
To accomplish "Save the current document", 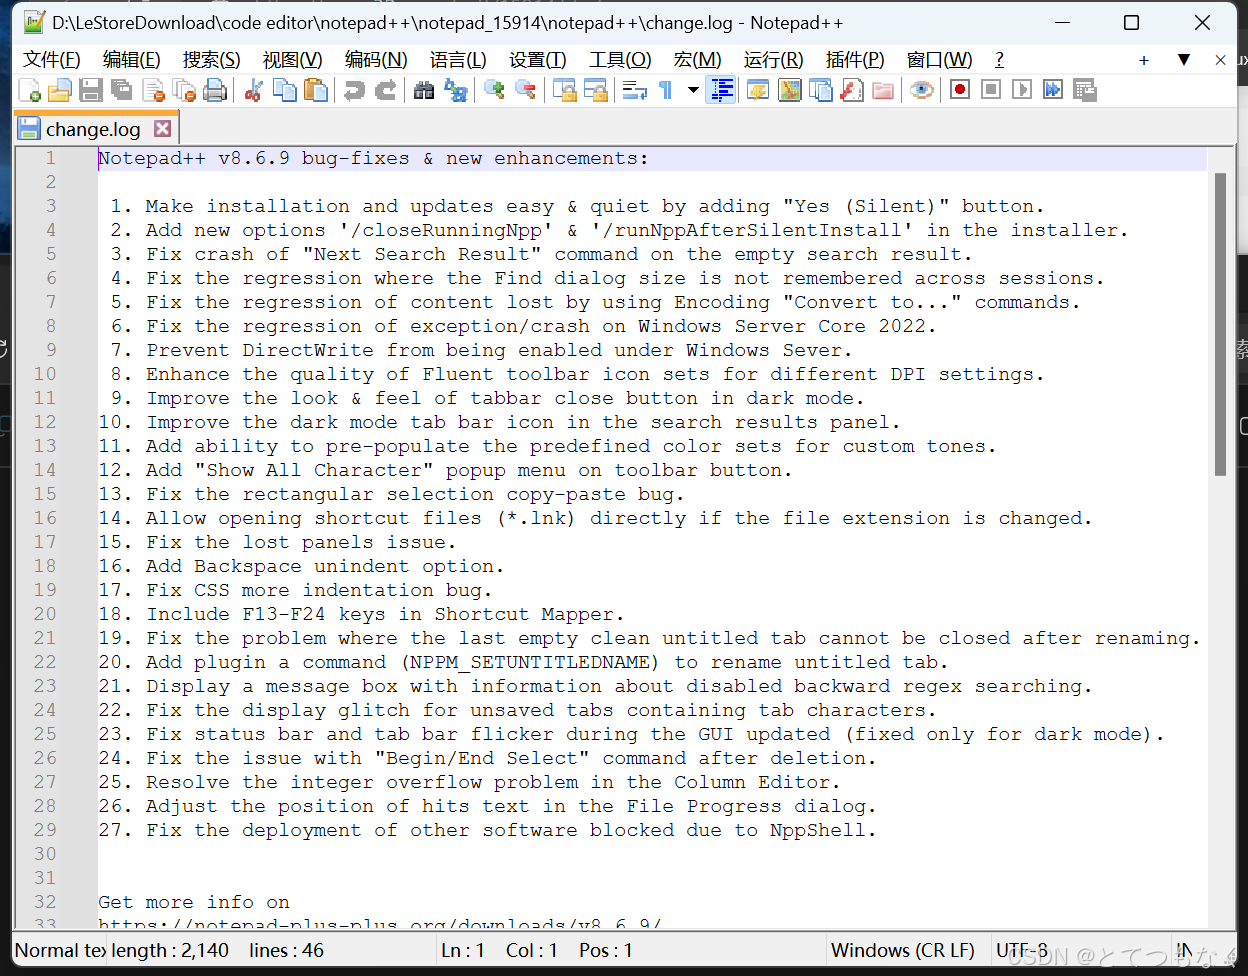I will point(91,91).
